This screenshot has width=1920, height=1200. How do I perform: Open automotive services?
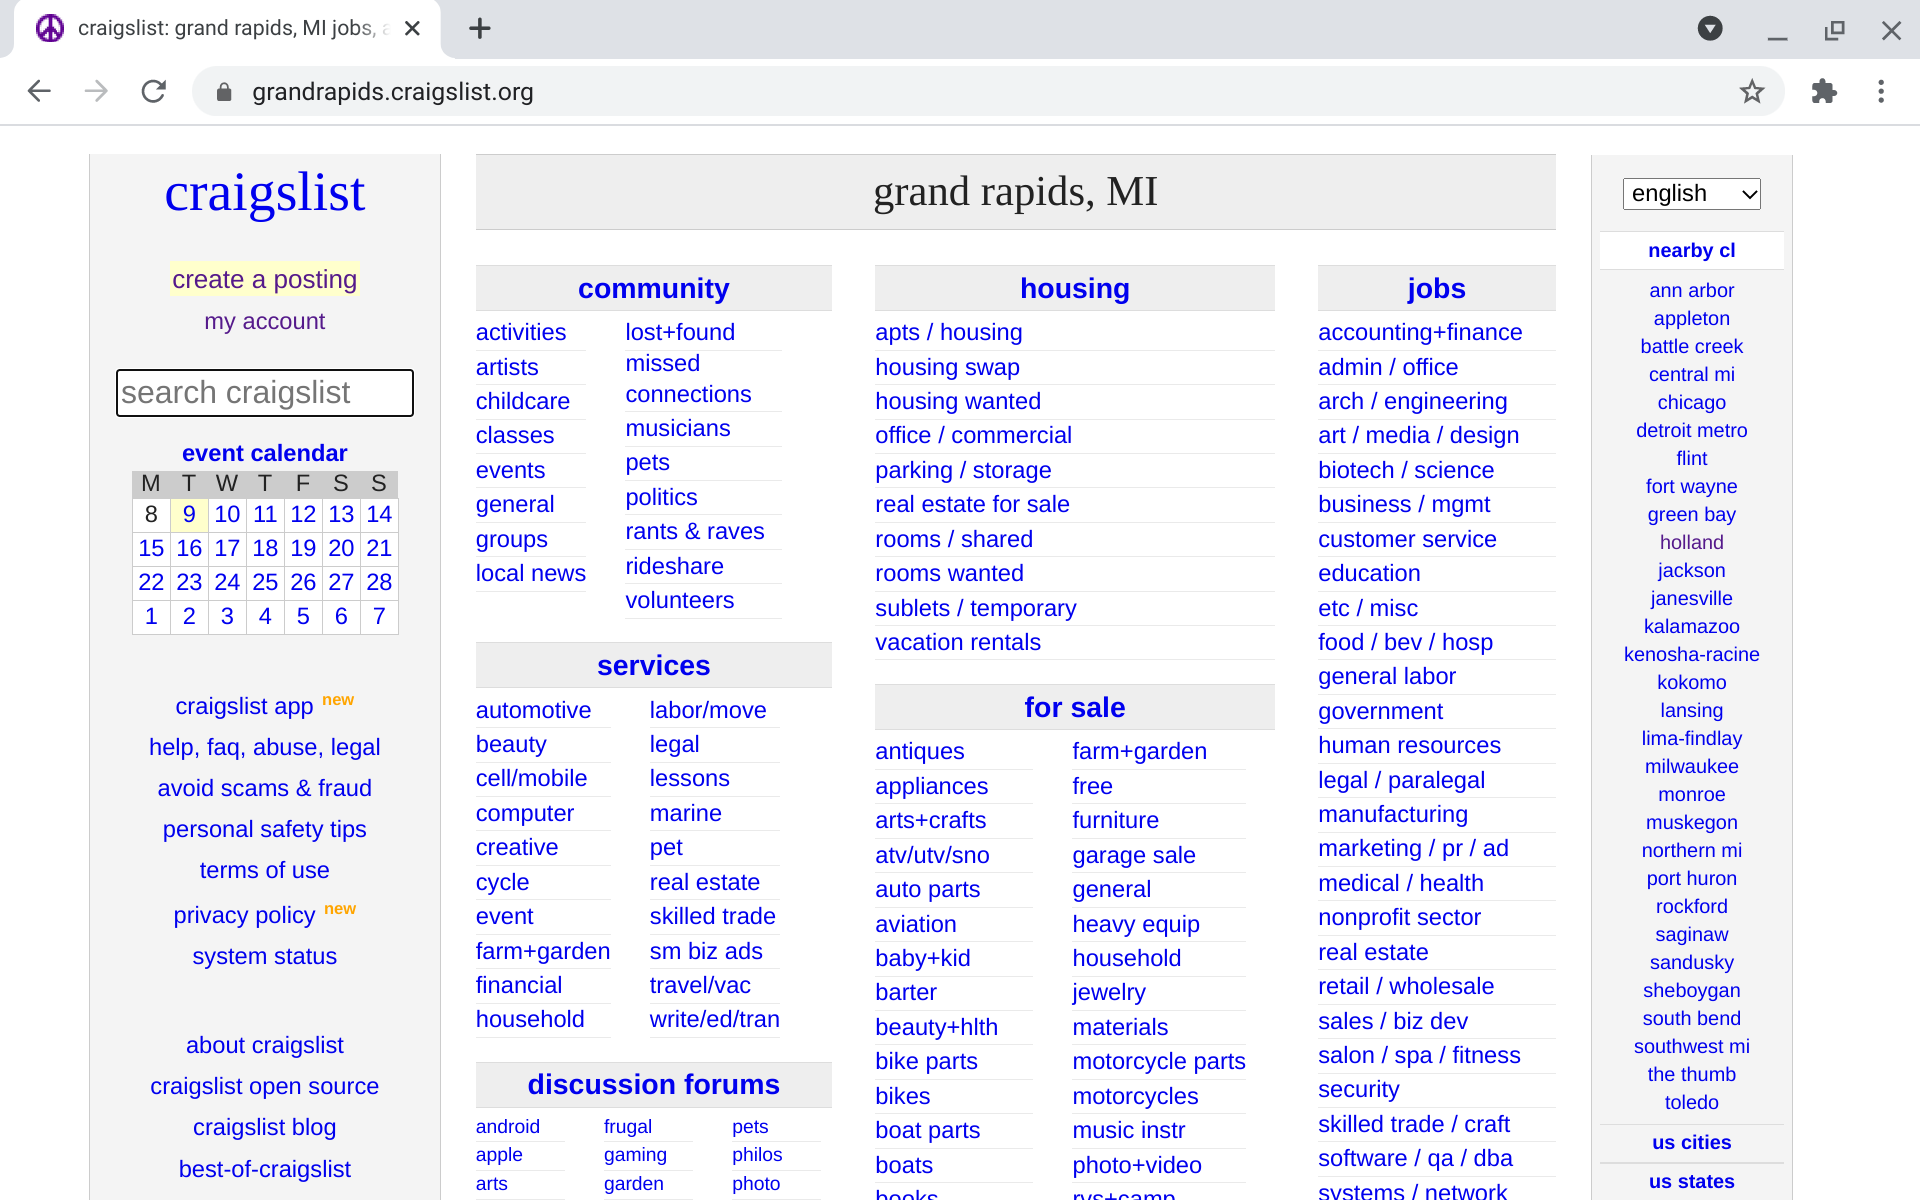coord(533,710)
